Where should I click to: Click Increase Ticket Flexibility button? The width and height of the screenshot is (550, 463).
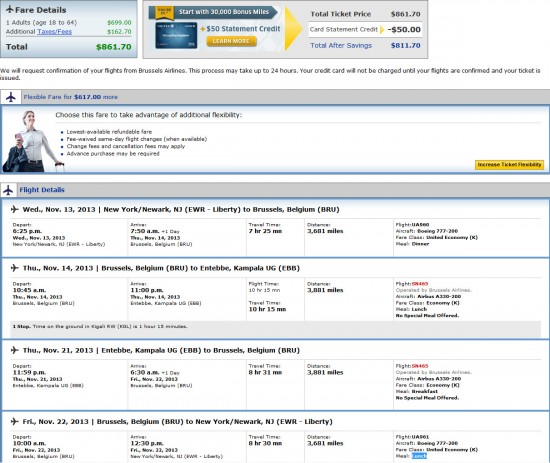click(509, 165)
